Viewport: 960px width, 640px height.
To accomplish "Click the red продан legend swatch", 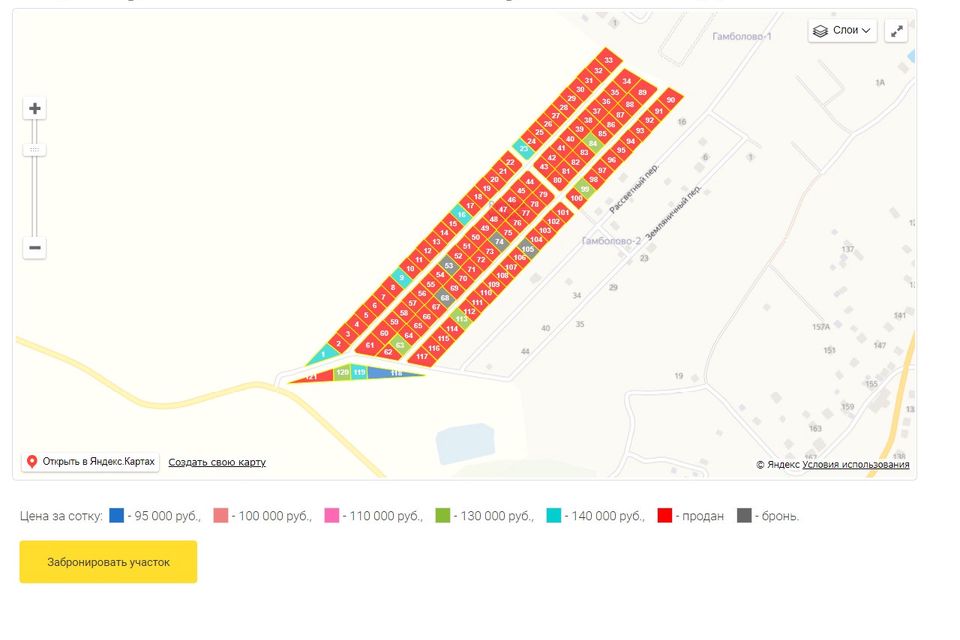I will point(664,516).
